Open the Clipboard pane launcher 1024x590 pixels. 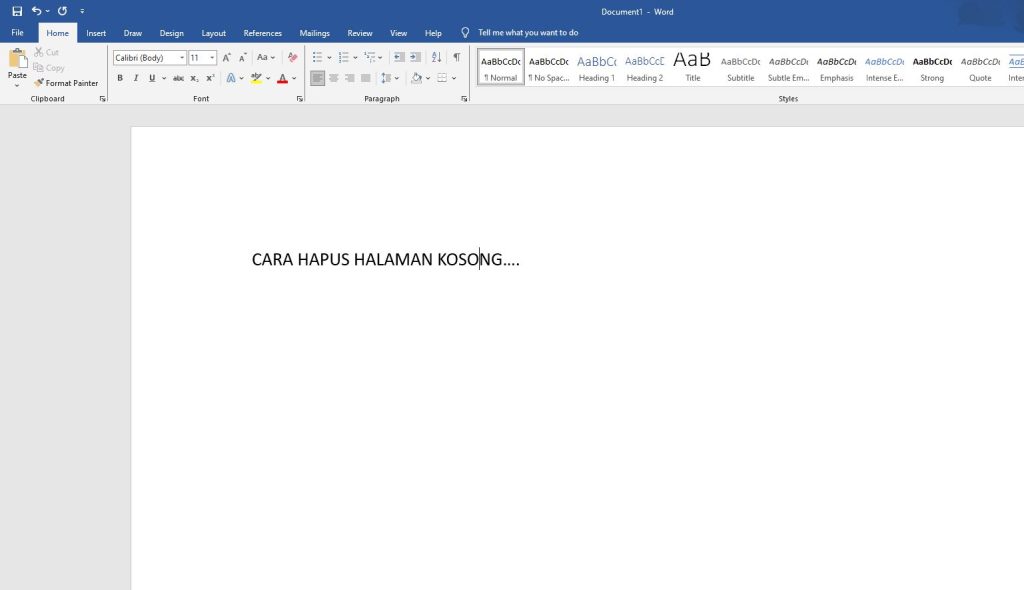(103, 99)
